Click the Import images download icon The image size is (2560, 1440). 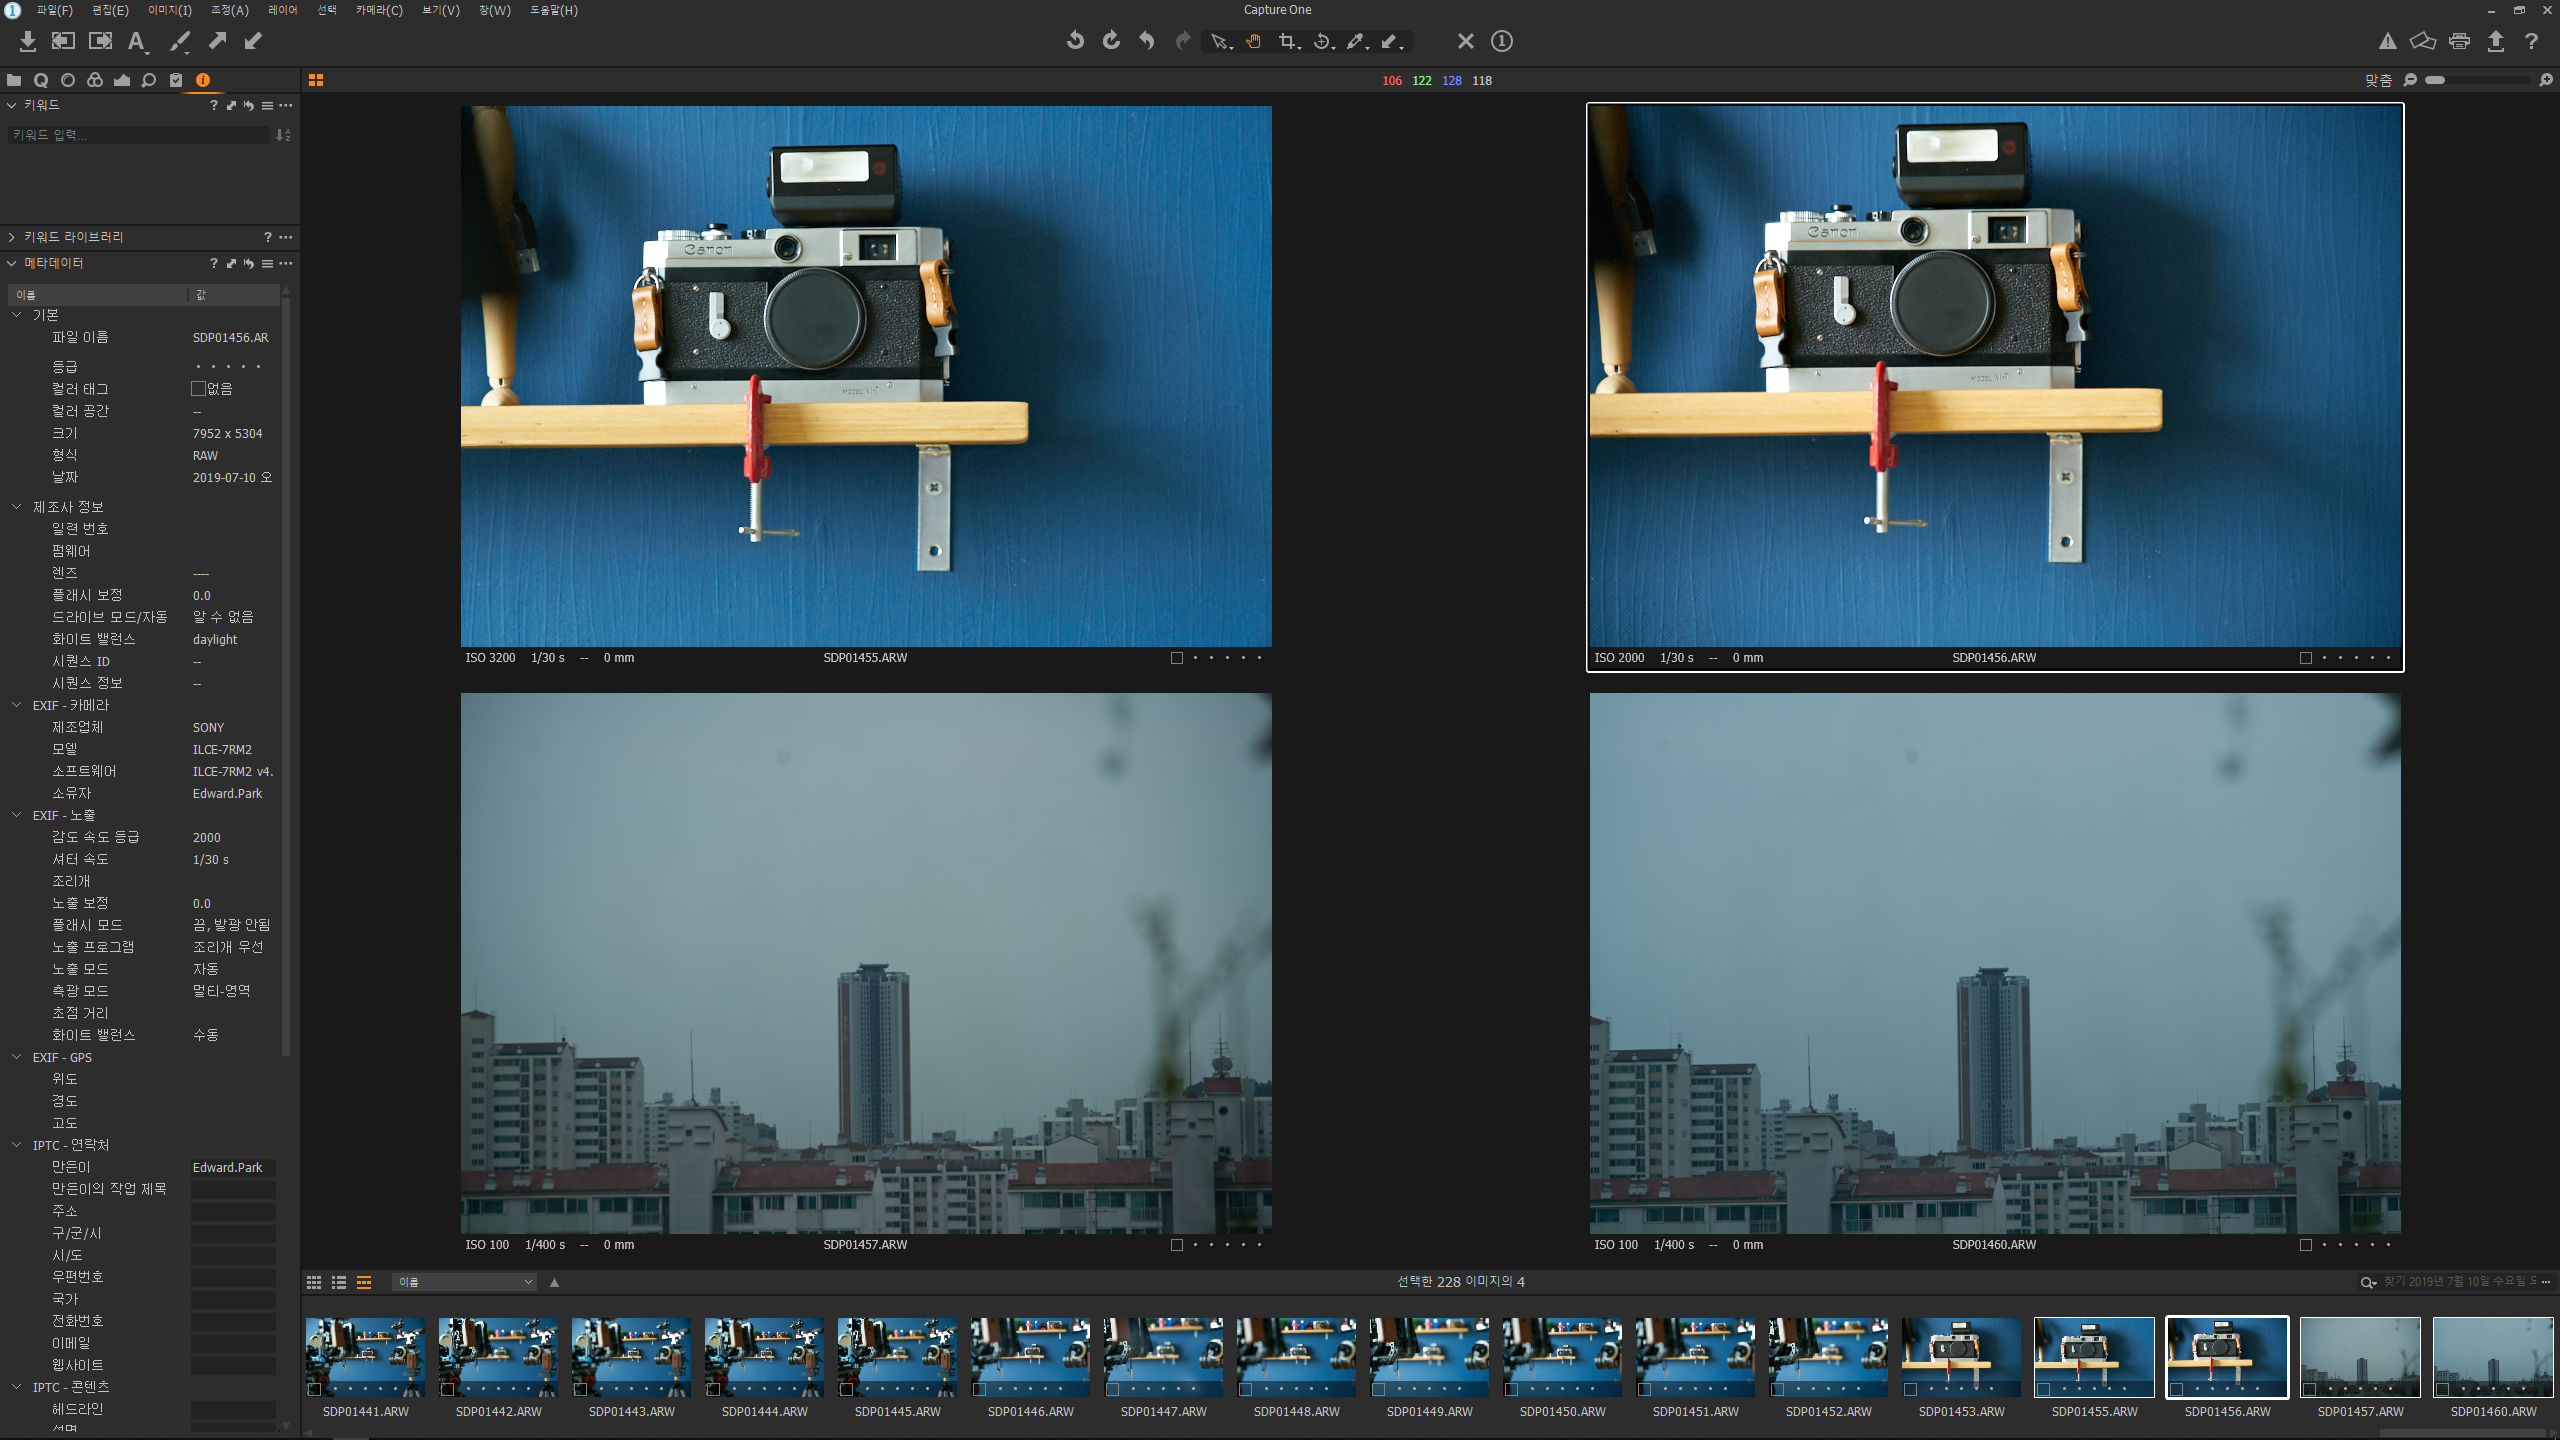click(27, 41)
